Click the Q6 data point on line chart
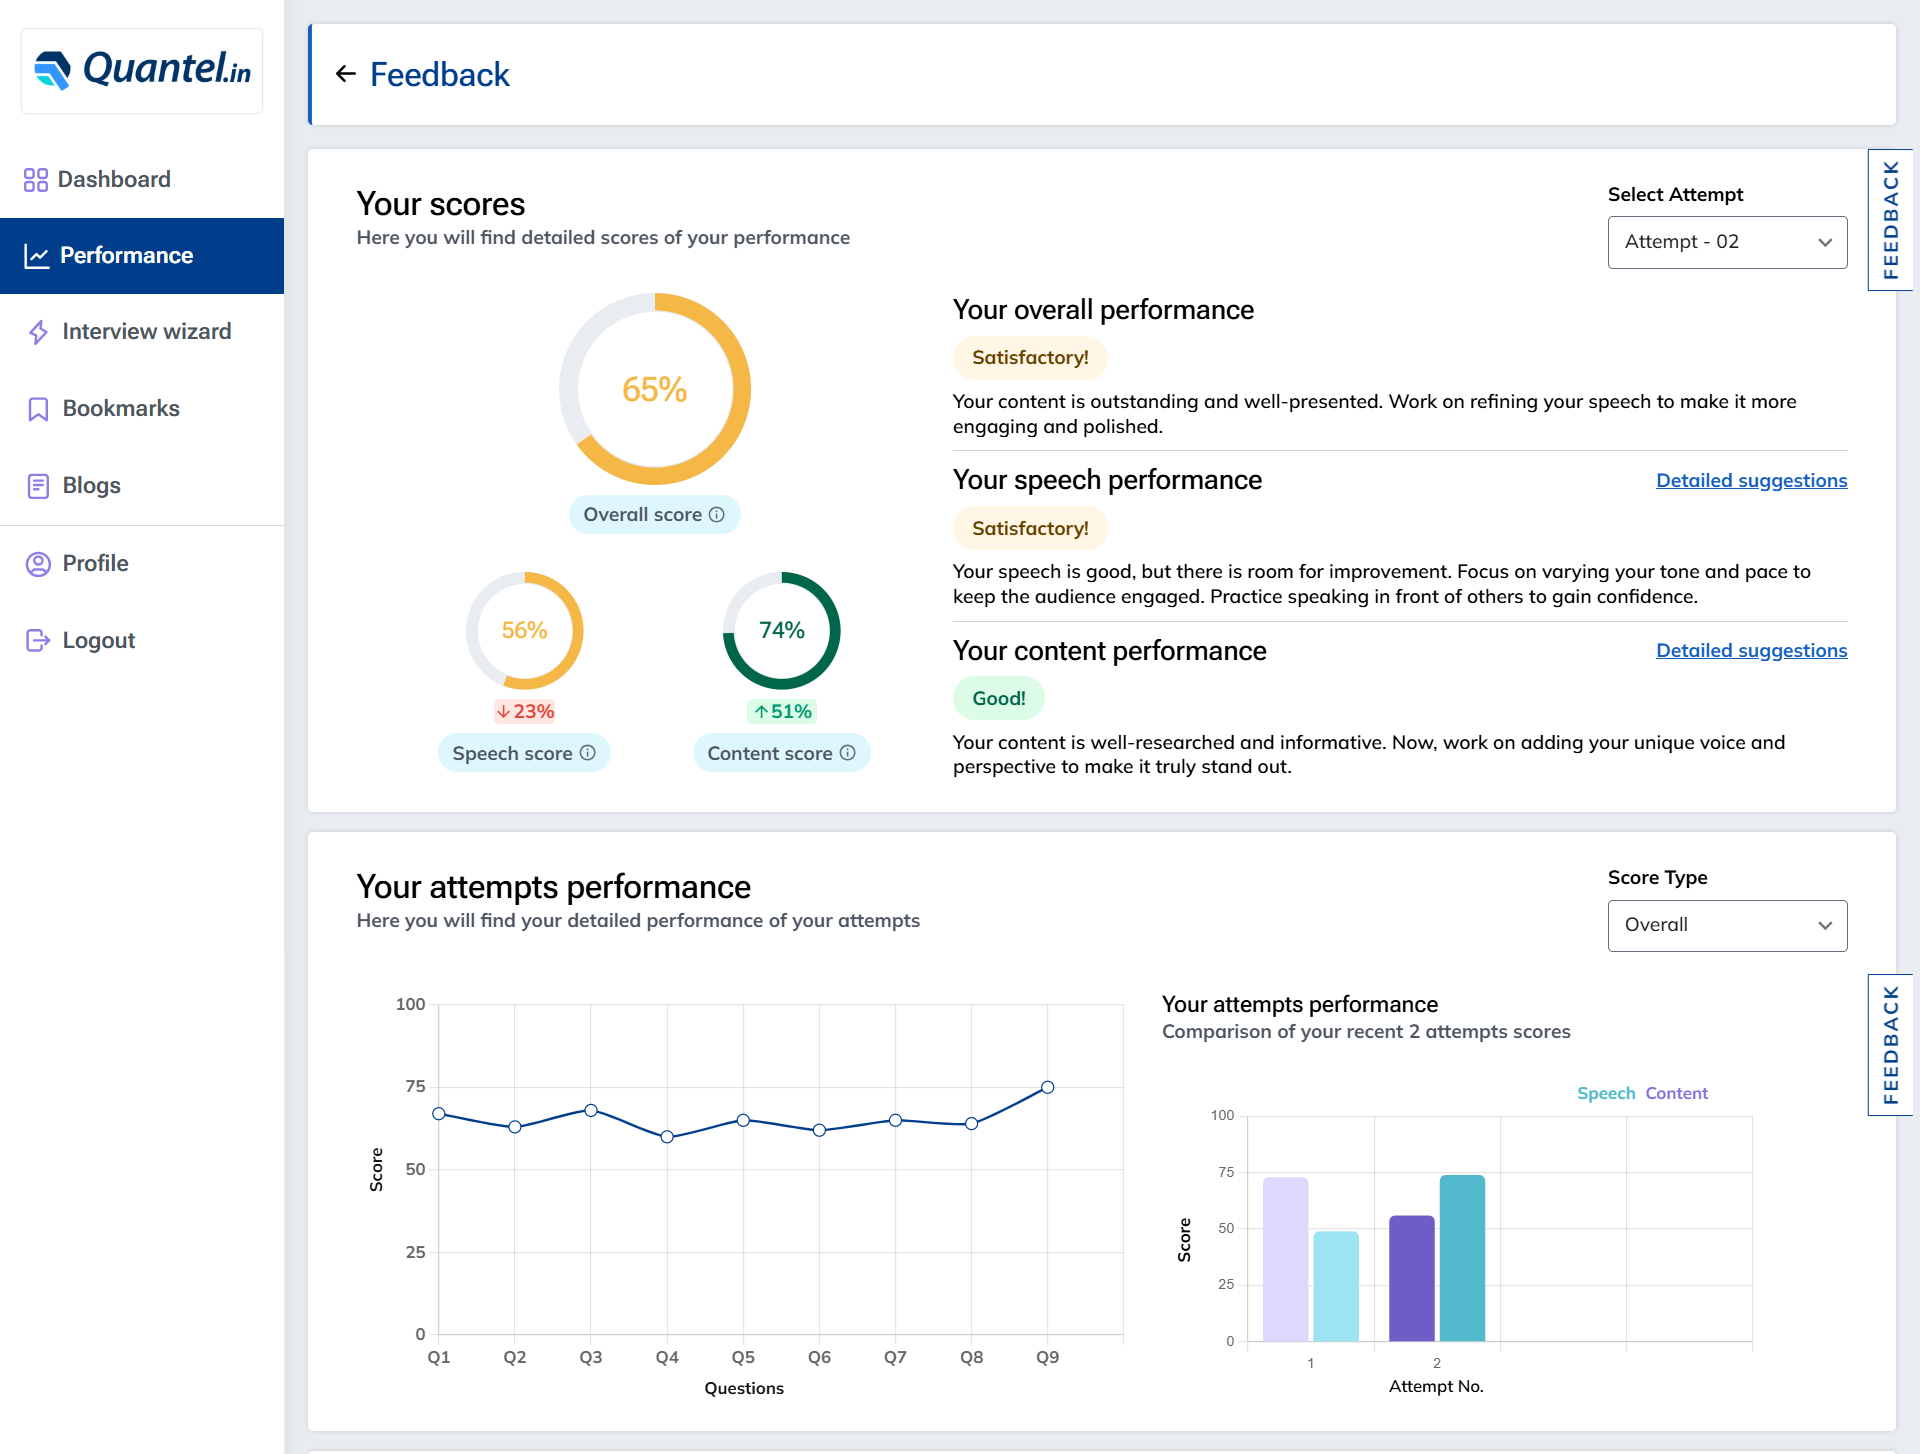Viewport: 1920px width, 1454px height. pos(819,1130)
